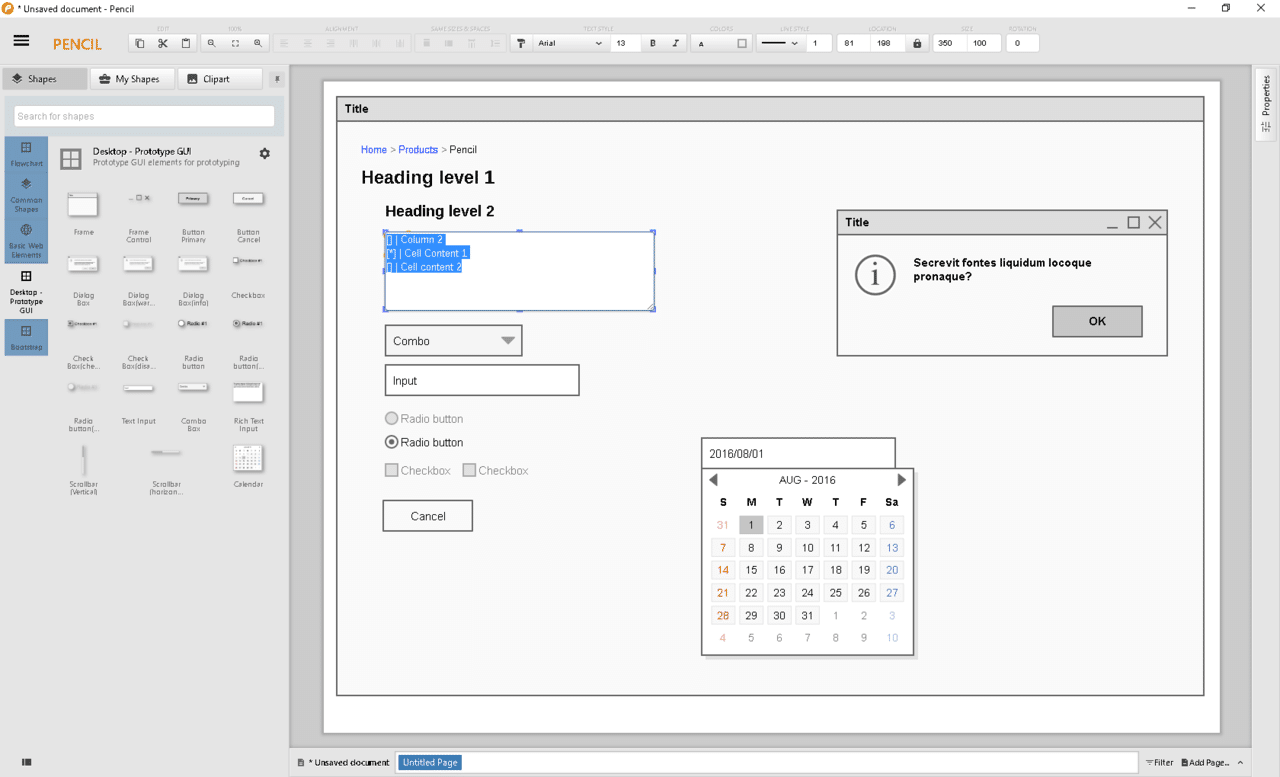This screenshot has width=1280, height=777.
Task: Click the info icon in the dialog
Action: tap(875, 275)
